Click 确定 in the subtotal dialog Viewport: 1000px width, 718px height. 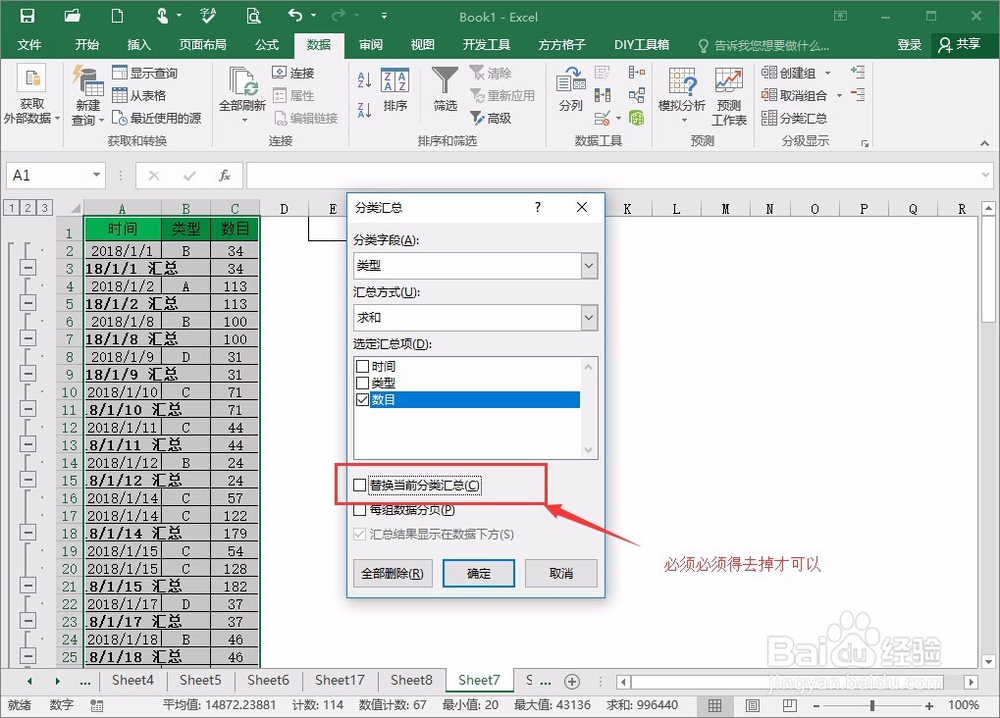click(479, 573)
